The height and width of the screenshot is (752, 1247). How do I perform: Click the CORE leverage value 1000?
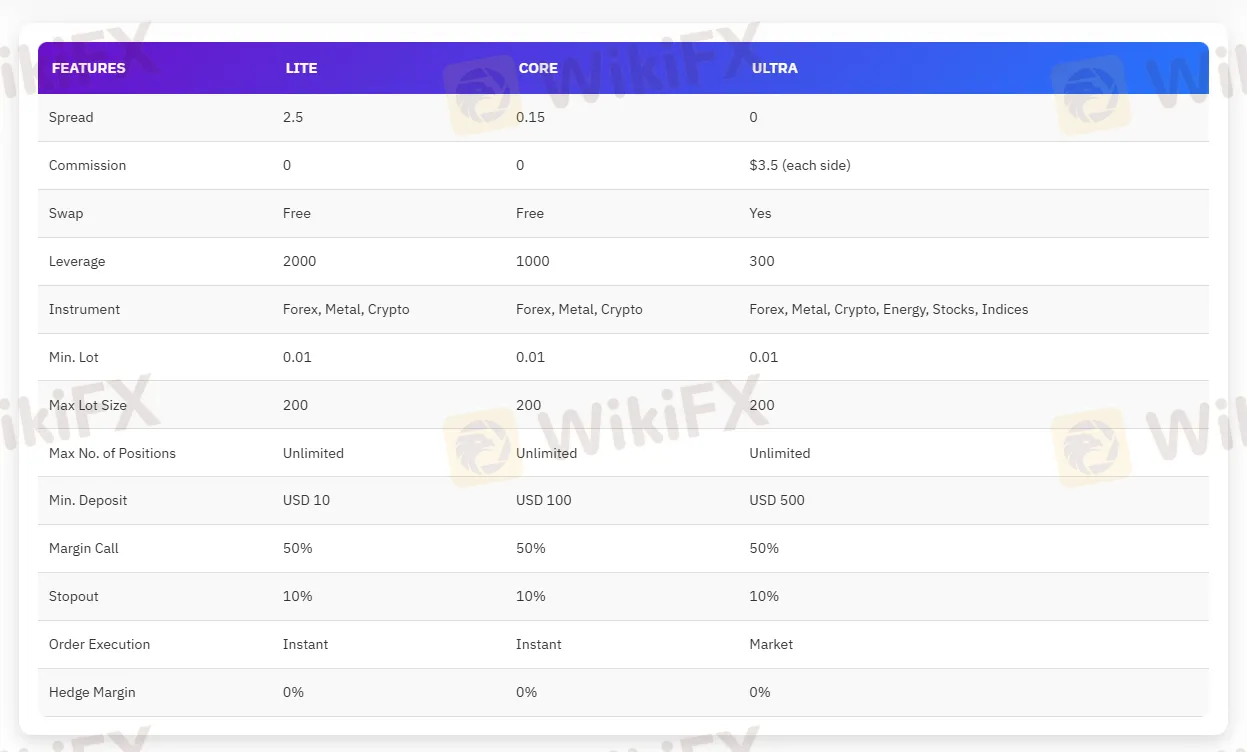click(532, 261)
